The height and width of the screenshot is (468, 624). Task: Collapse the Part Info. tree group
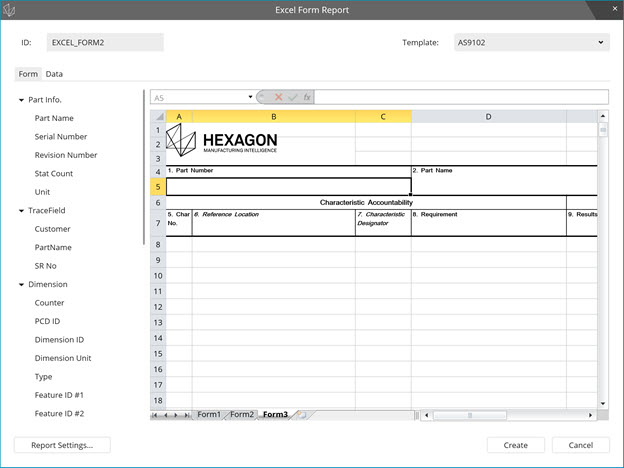coord(21,100)
